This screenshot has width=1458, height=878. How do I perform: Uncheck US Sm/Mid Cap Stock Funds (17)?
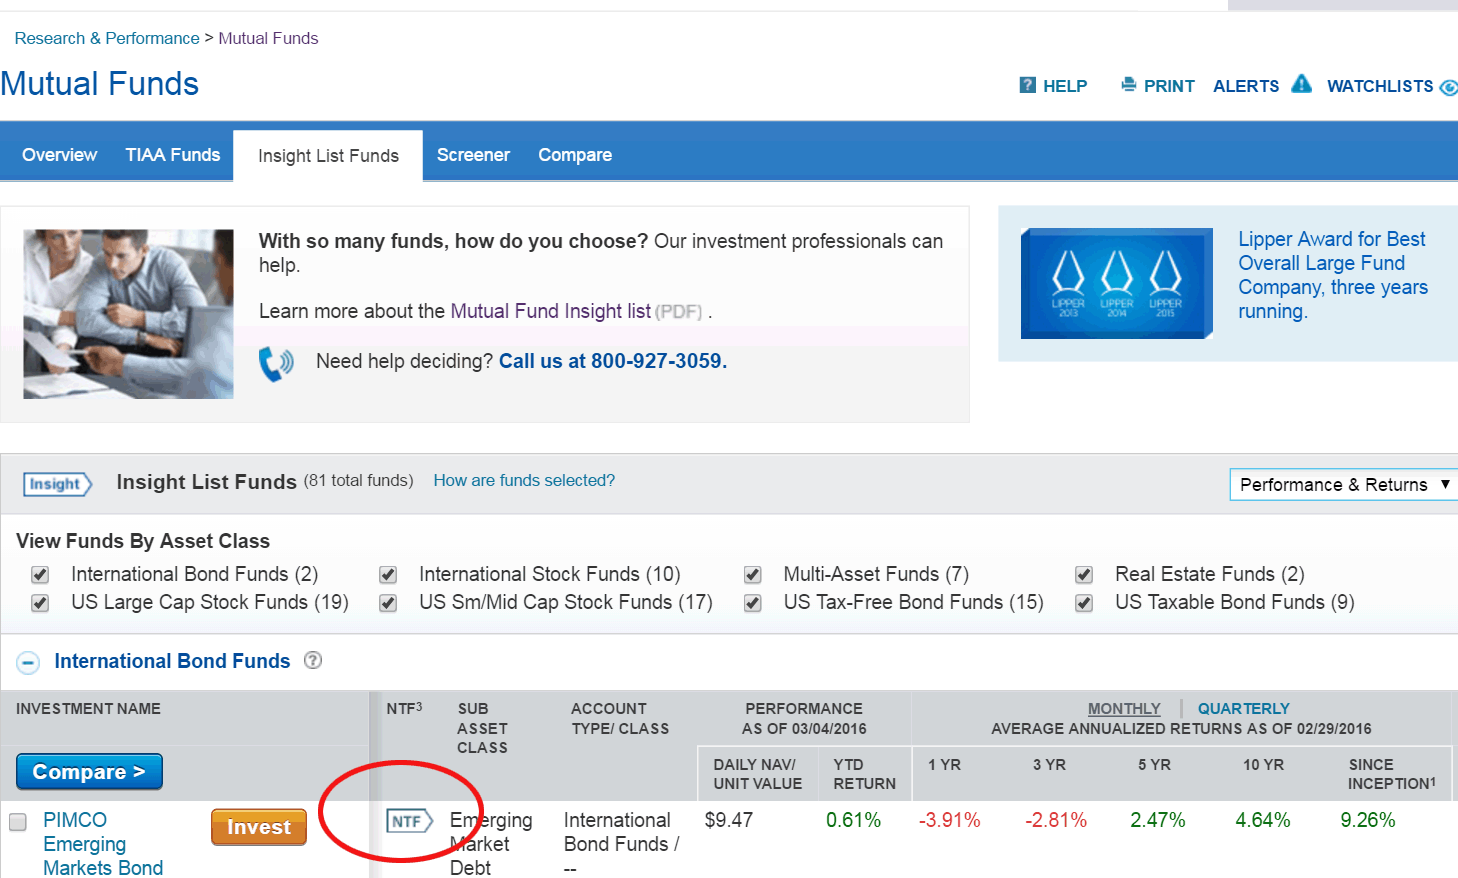[x=388, y=603]
